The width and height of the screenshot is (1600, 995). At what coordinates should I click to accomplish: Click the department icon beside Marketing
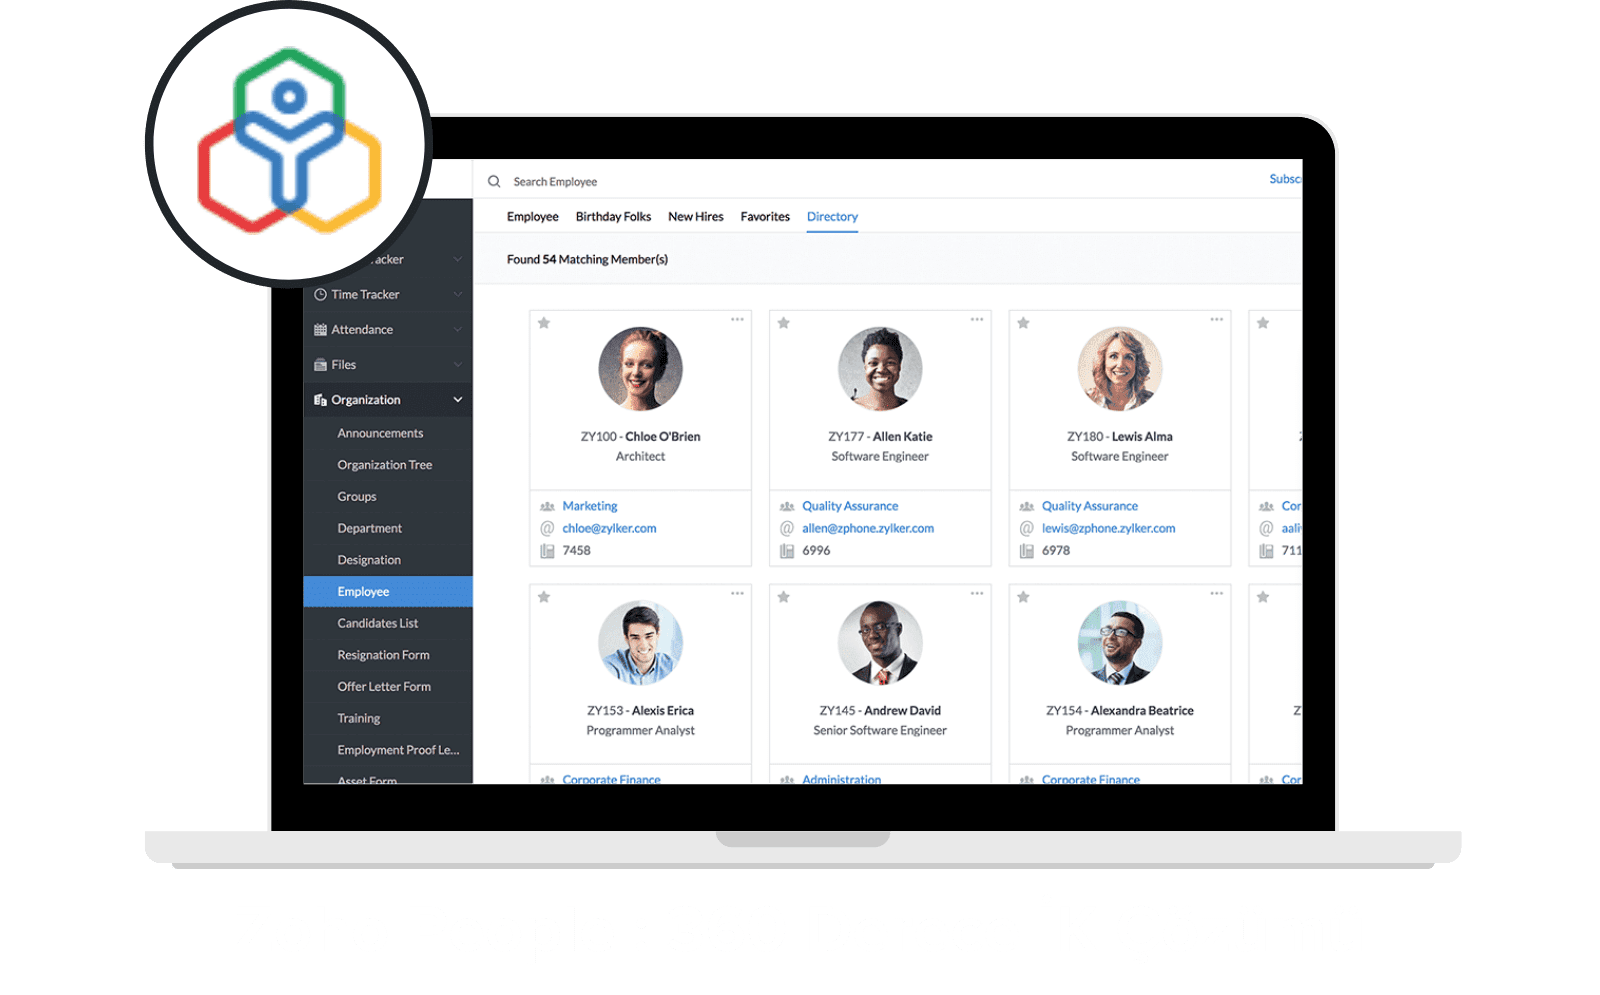tap(547, 507)
